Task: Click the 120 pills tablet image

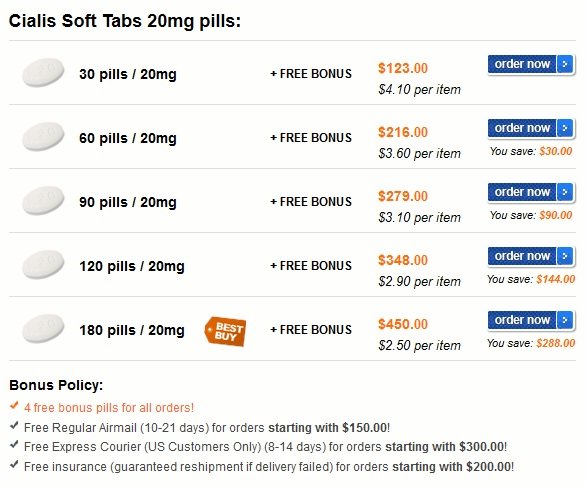Action: [43, 265]
